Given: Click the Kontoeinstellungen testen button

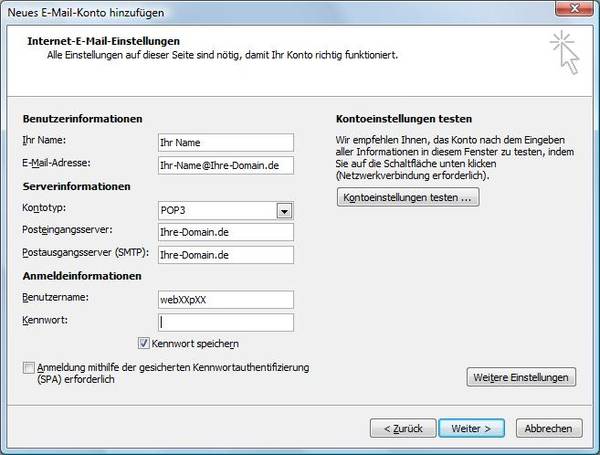Looking at the screenshot, I should tap(409, 198).
